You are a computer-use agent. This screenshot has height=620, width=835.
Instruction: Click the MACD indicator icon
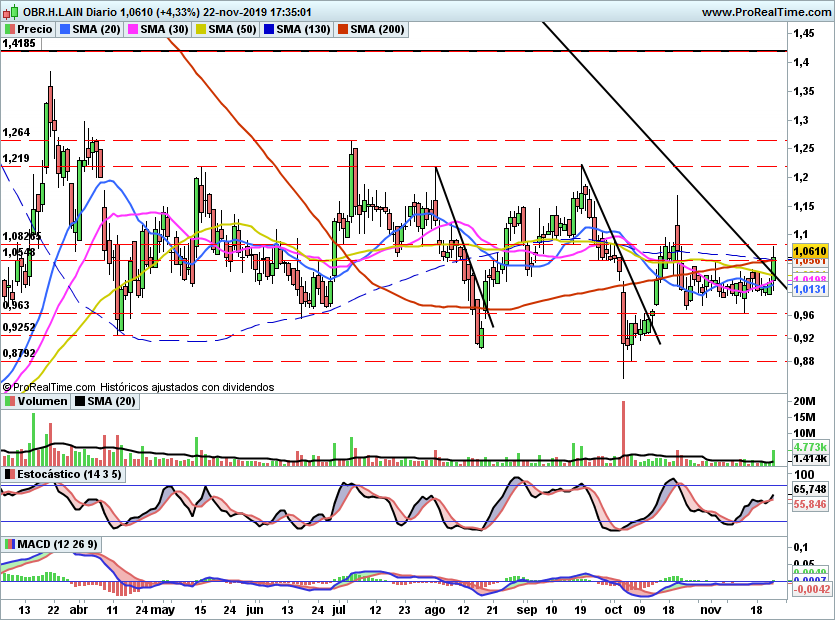point(9,544)
